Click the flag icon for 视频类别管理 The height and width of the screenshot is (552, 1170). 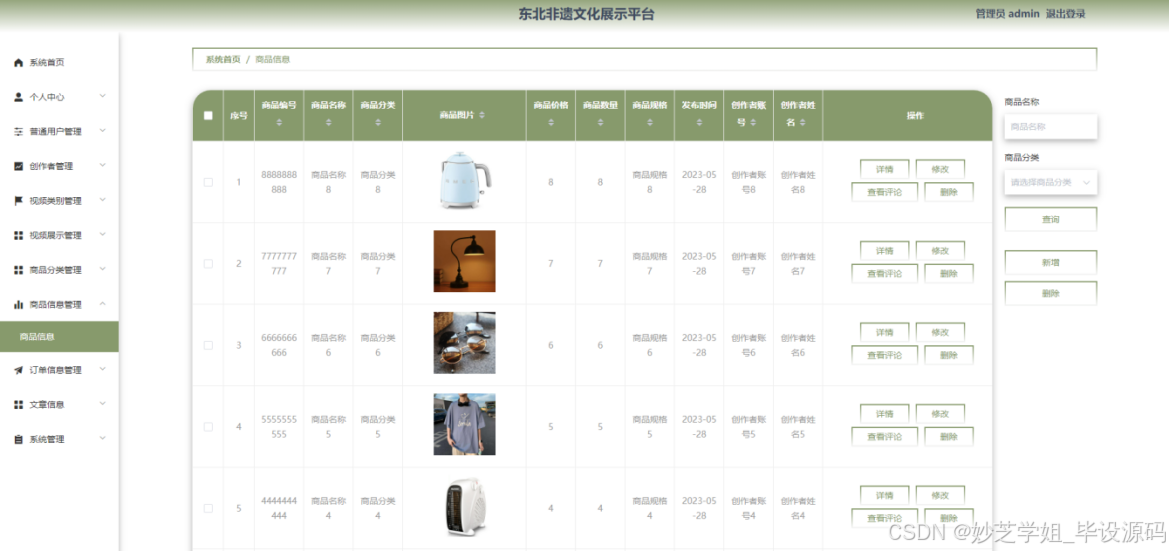tap(19, 201)
